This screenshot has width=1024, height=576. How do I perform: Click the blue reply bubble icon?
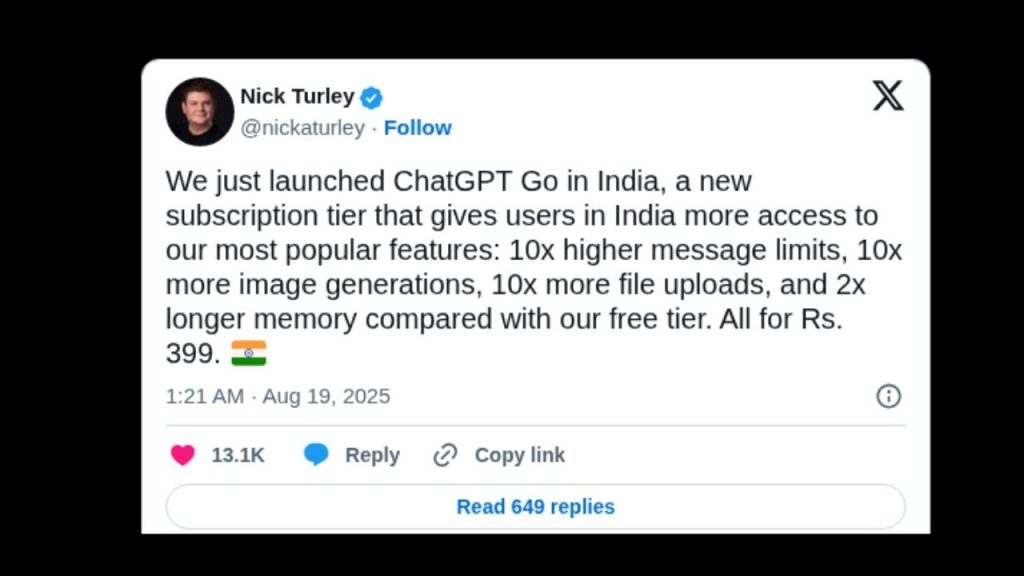coord(316,455)
